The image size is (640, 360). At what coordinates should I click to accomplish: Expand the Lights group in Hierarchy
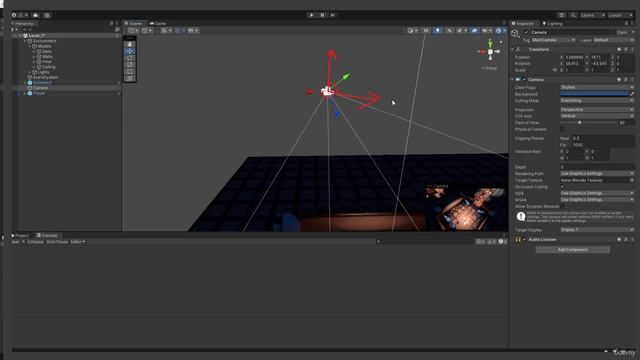tap(30, 72)
